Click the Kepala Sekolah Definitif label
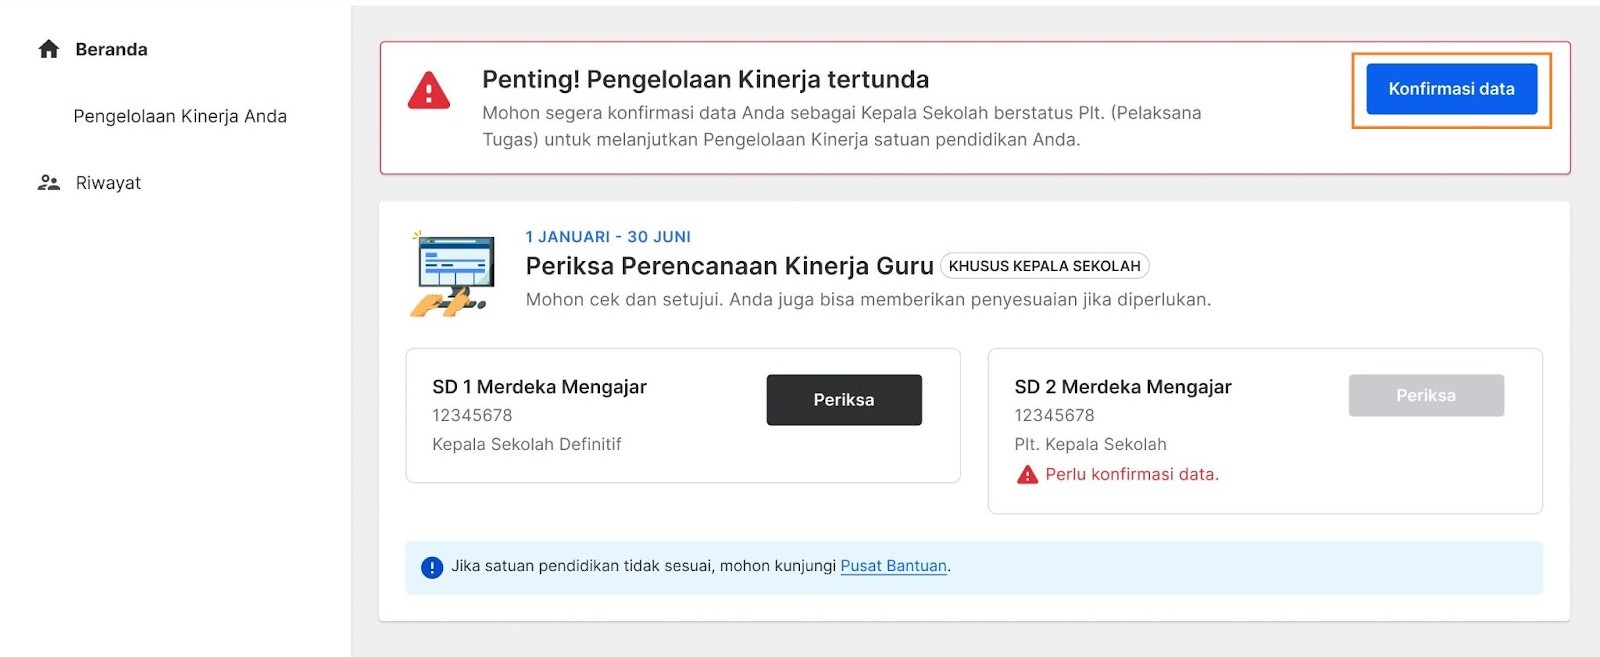The width and height of the screenshot is (1600, 657). click(x=526, y=444)
